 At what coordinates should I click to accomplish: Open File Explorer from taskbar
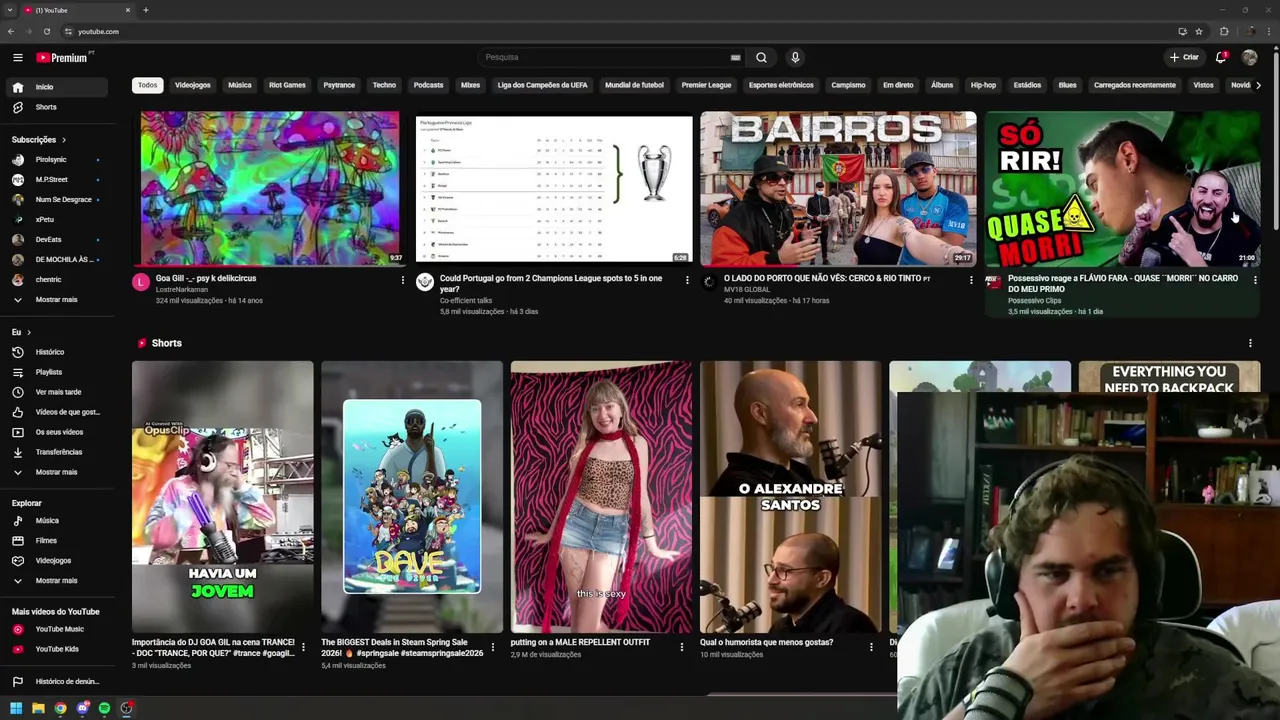point(38,709)
